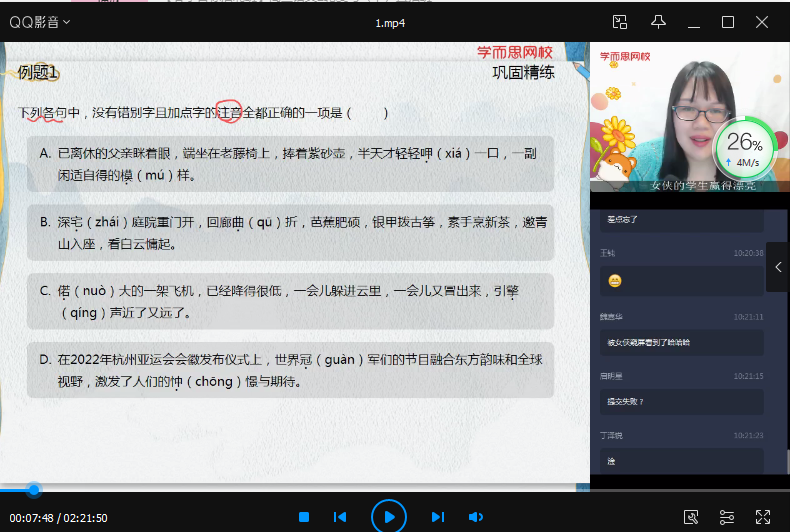Image resolution: width=790 pixels, height=532 pixels.
Task: Stop the video playback
Action: pos(304,517)
